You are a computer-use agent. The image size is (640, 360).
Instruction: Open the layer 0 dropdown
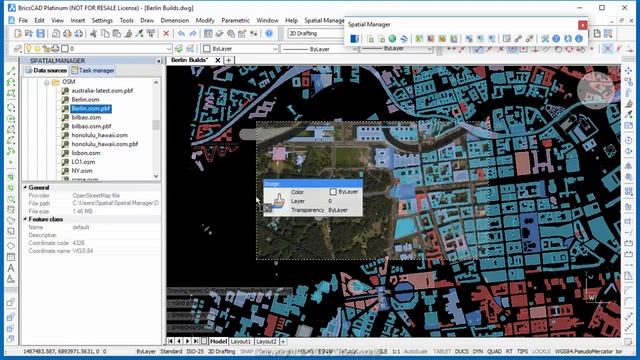pyautogui.click(x=169, y=49)
